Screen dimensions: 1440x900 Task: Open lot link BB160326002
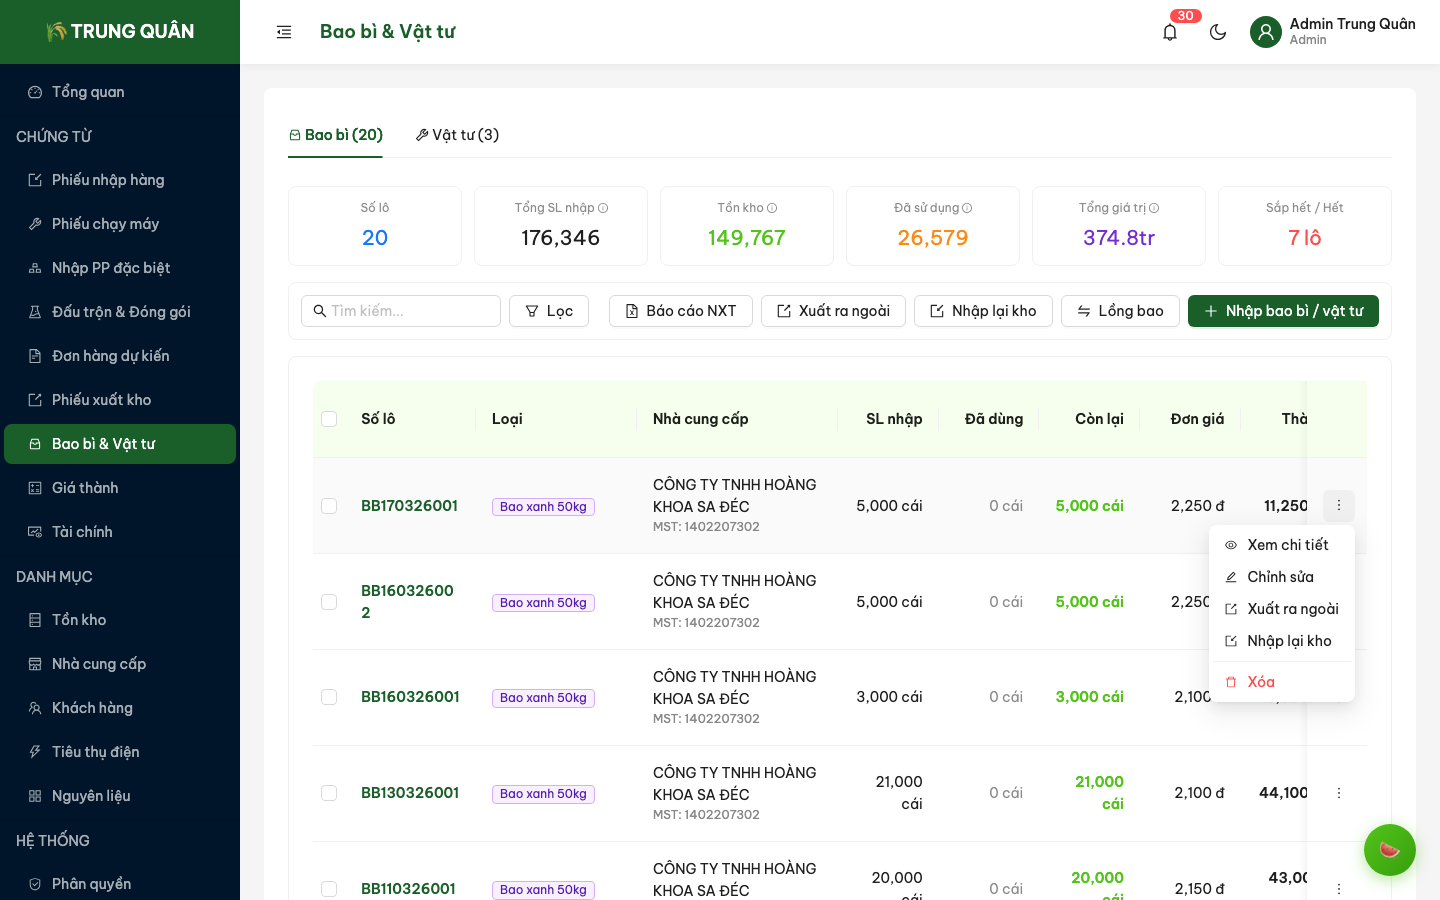407,602
